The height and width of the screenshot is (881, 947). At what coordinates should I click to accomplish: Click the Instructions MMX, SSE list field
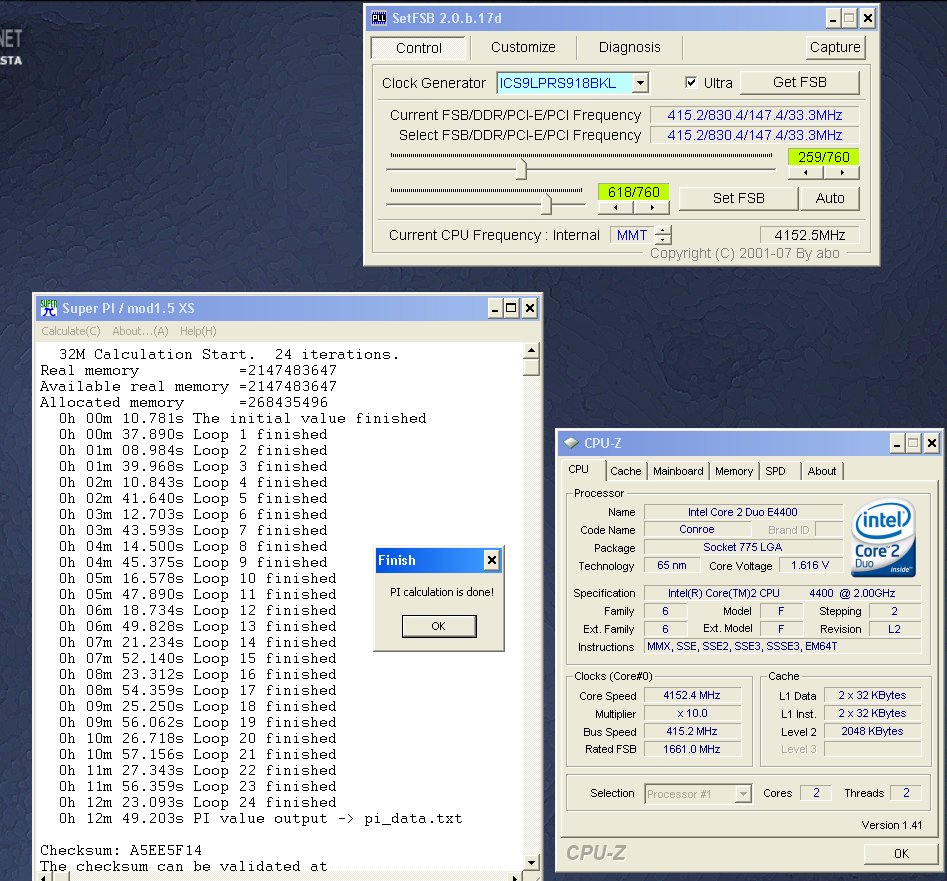(x=782, y=646)
